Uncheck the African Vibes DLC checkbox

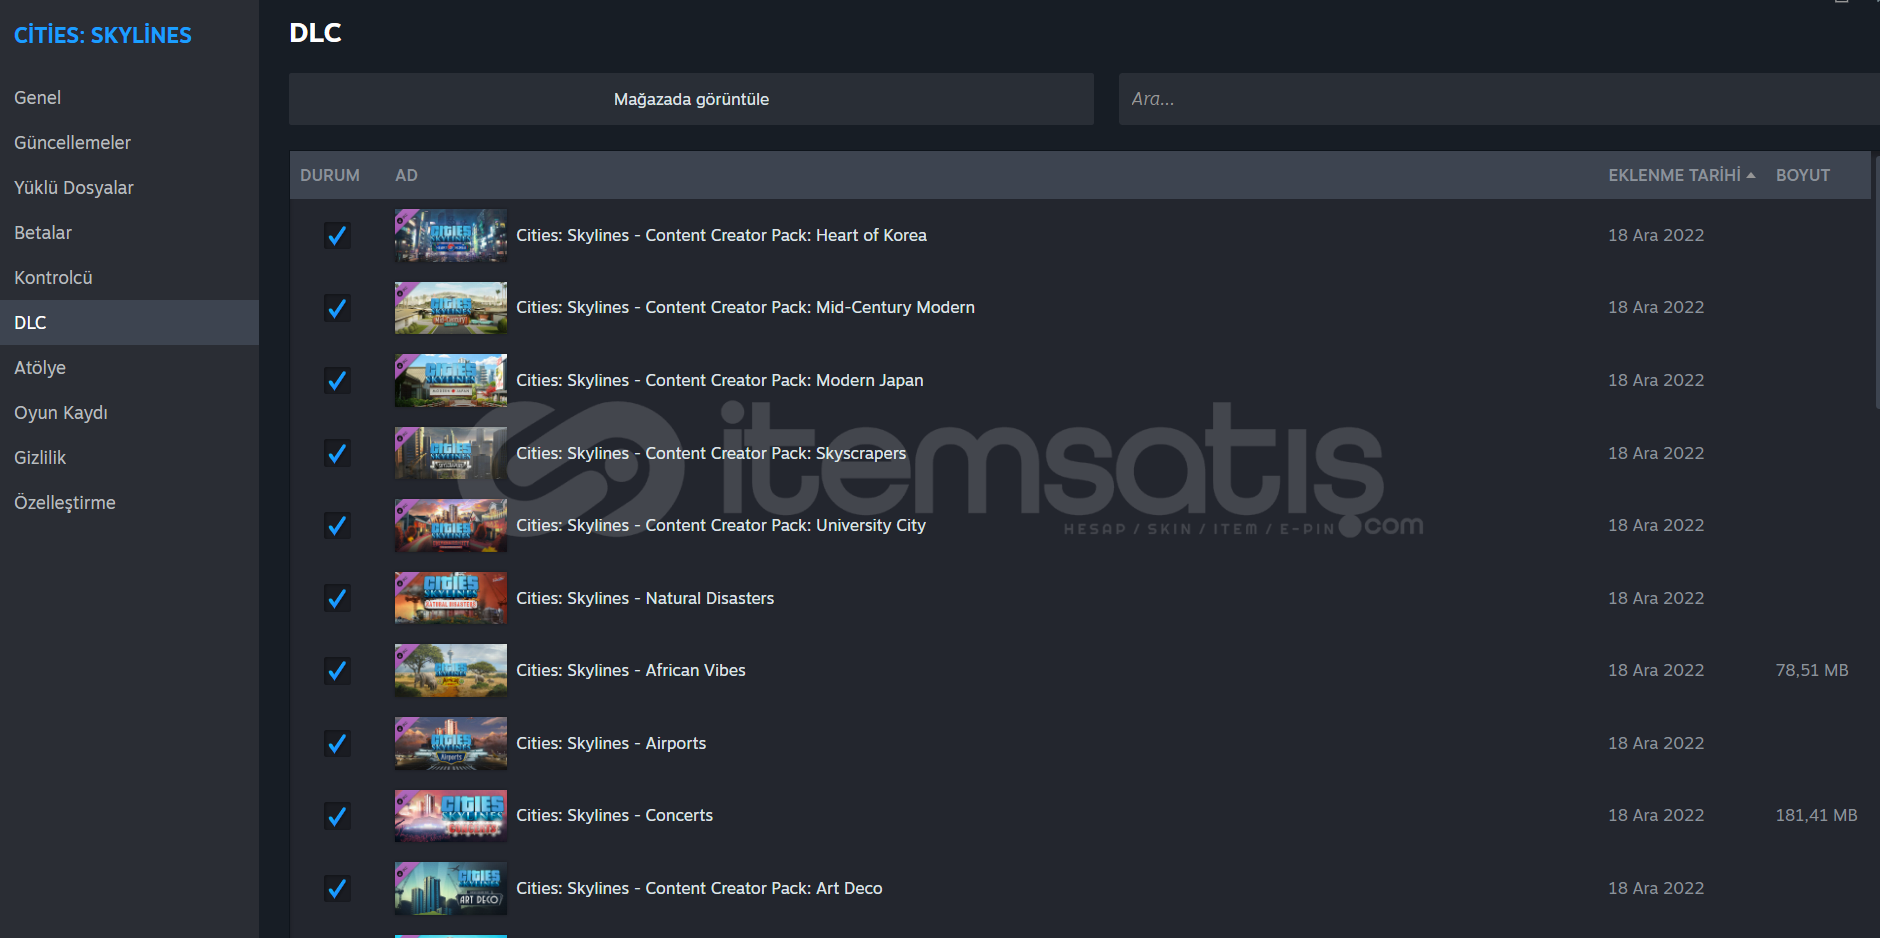click(337, 670)
